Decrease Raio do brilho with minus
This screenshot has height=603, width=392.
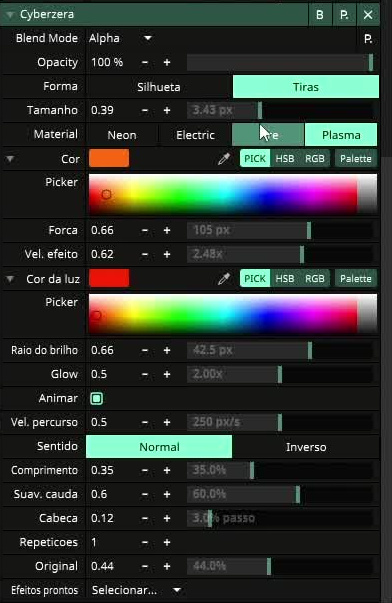[x=145, y=350]
